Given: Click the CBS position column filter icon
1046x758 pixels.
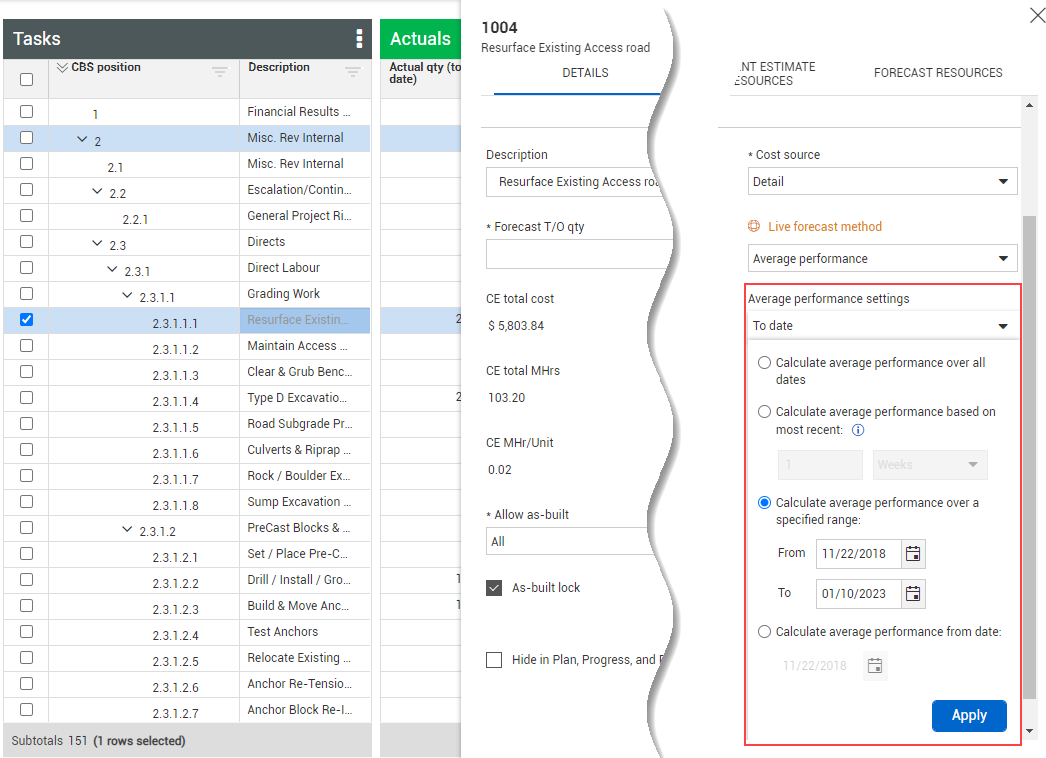Looking at the screenshot, I should [x=220, y=72].
